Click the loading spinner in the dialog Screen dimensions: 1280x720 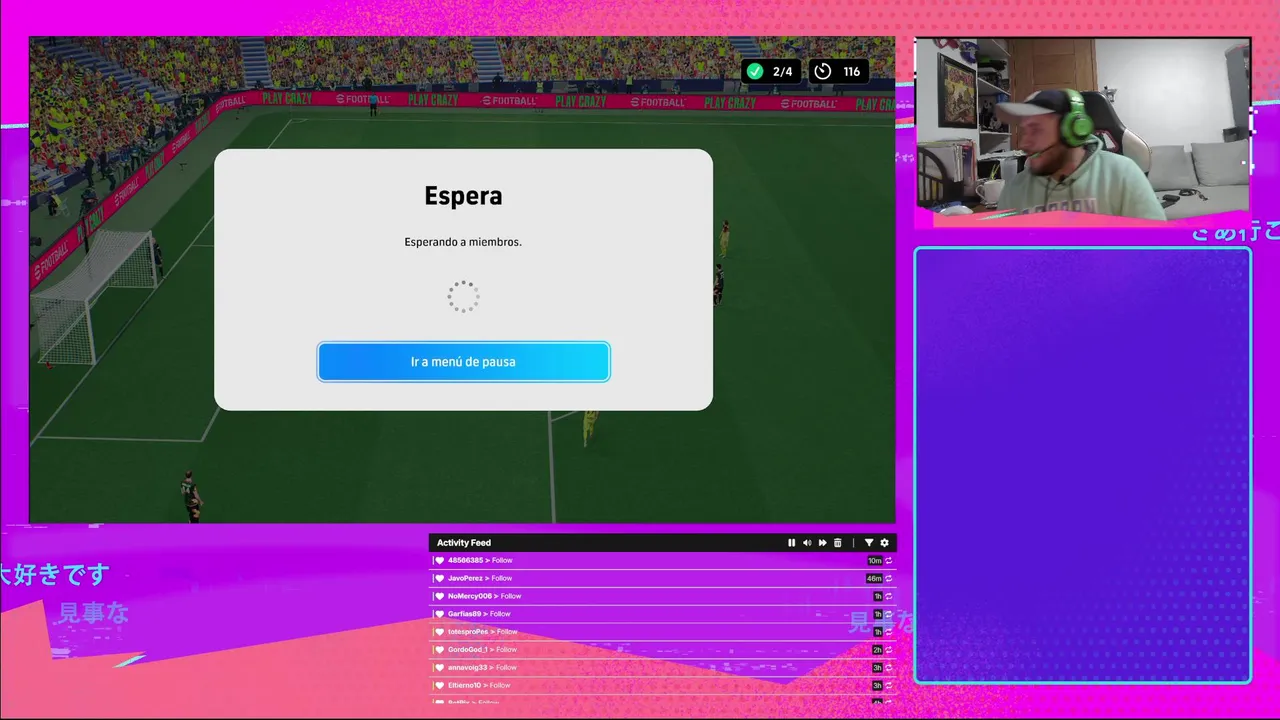pos(463,296)
